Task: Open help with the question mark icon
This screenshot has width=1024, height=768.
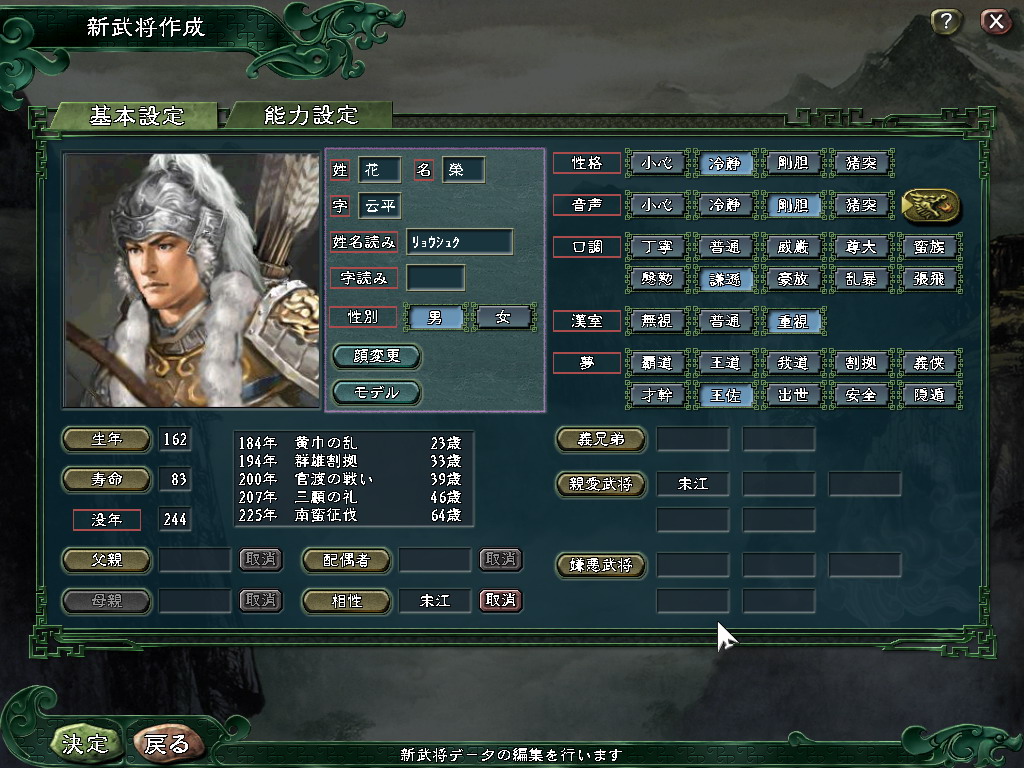Action: [946, 22]
